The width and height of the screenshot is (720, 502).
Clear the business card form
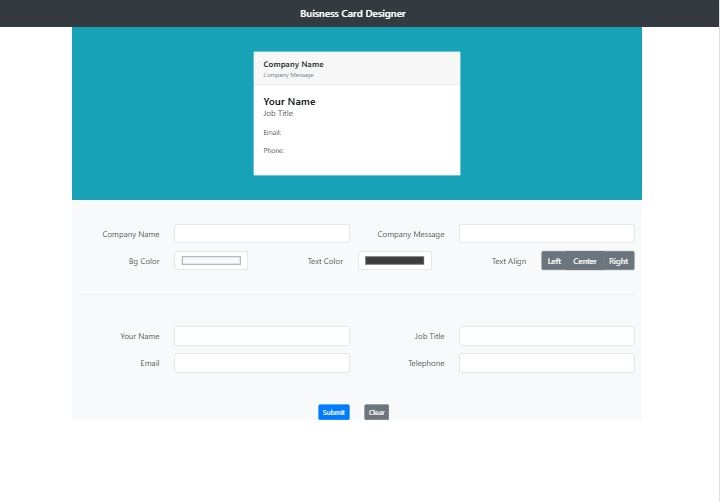[x=377, y=412]
